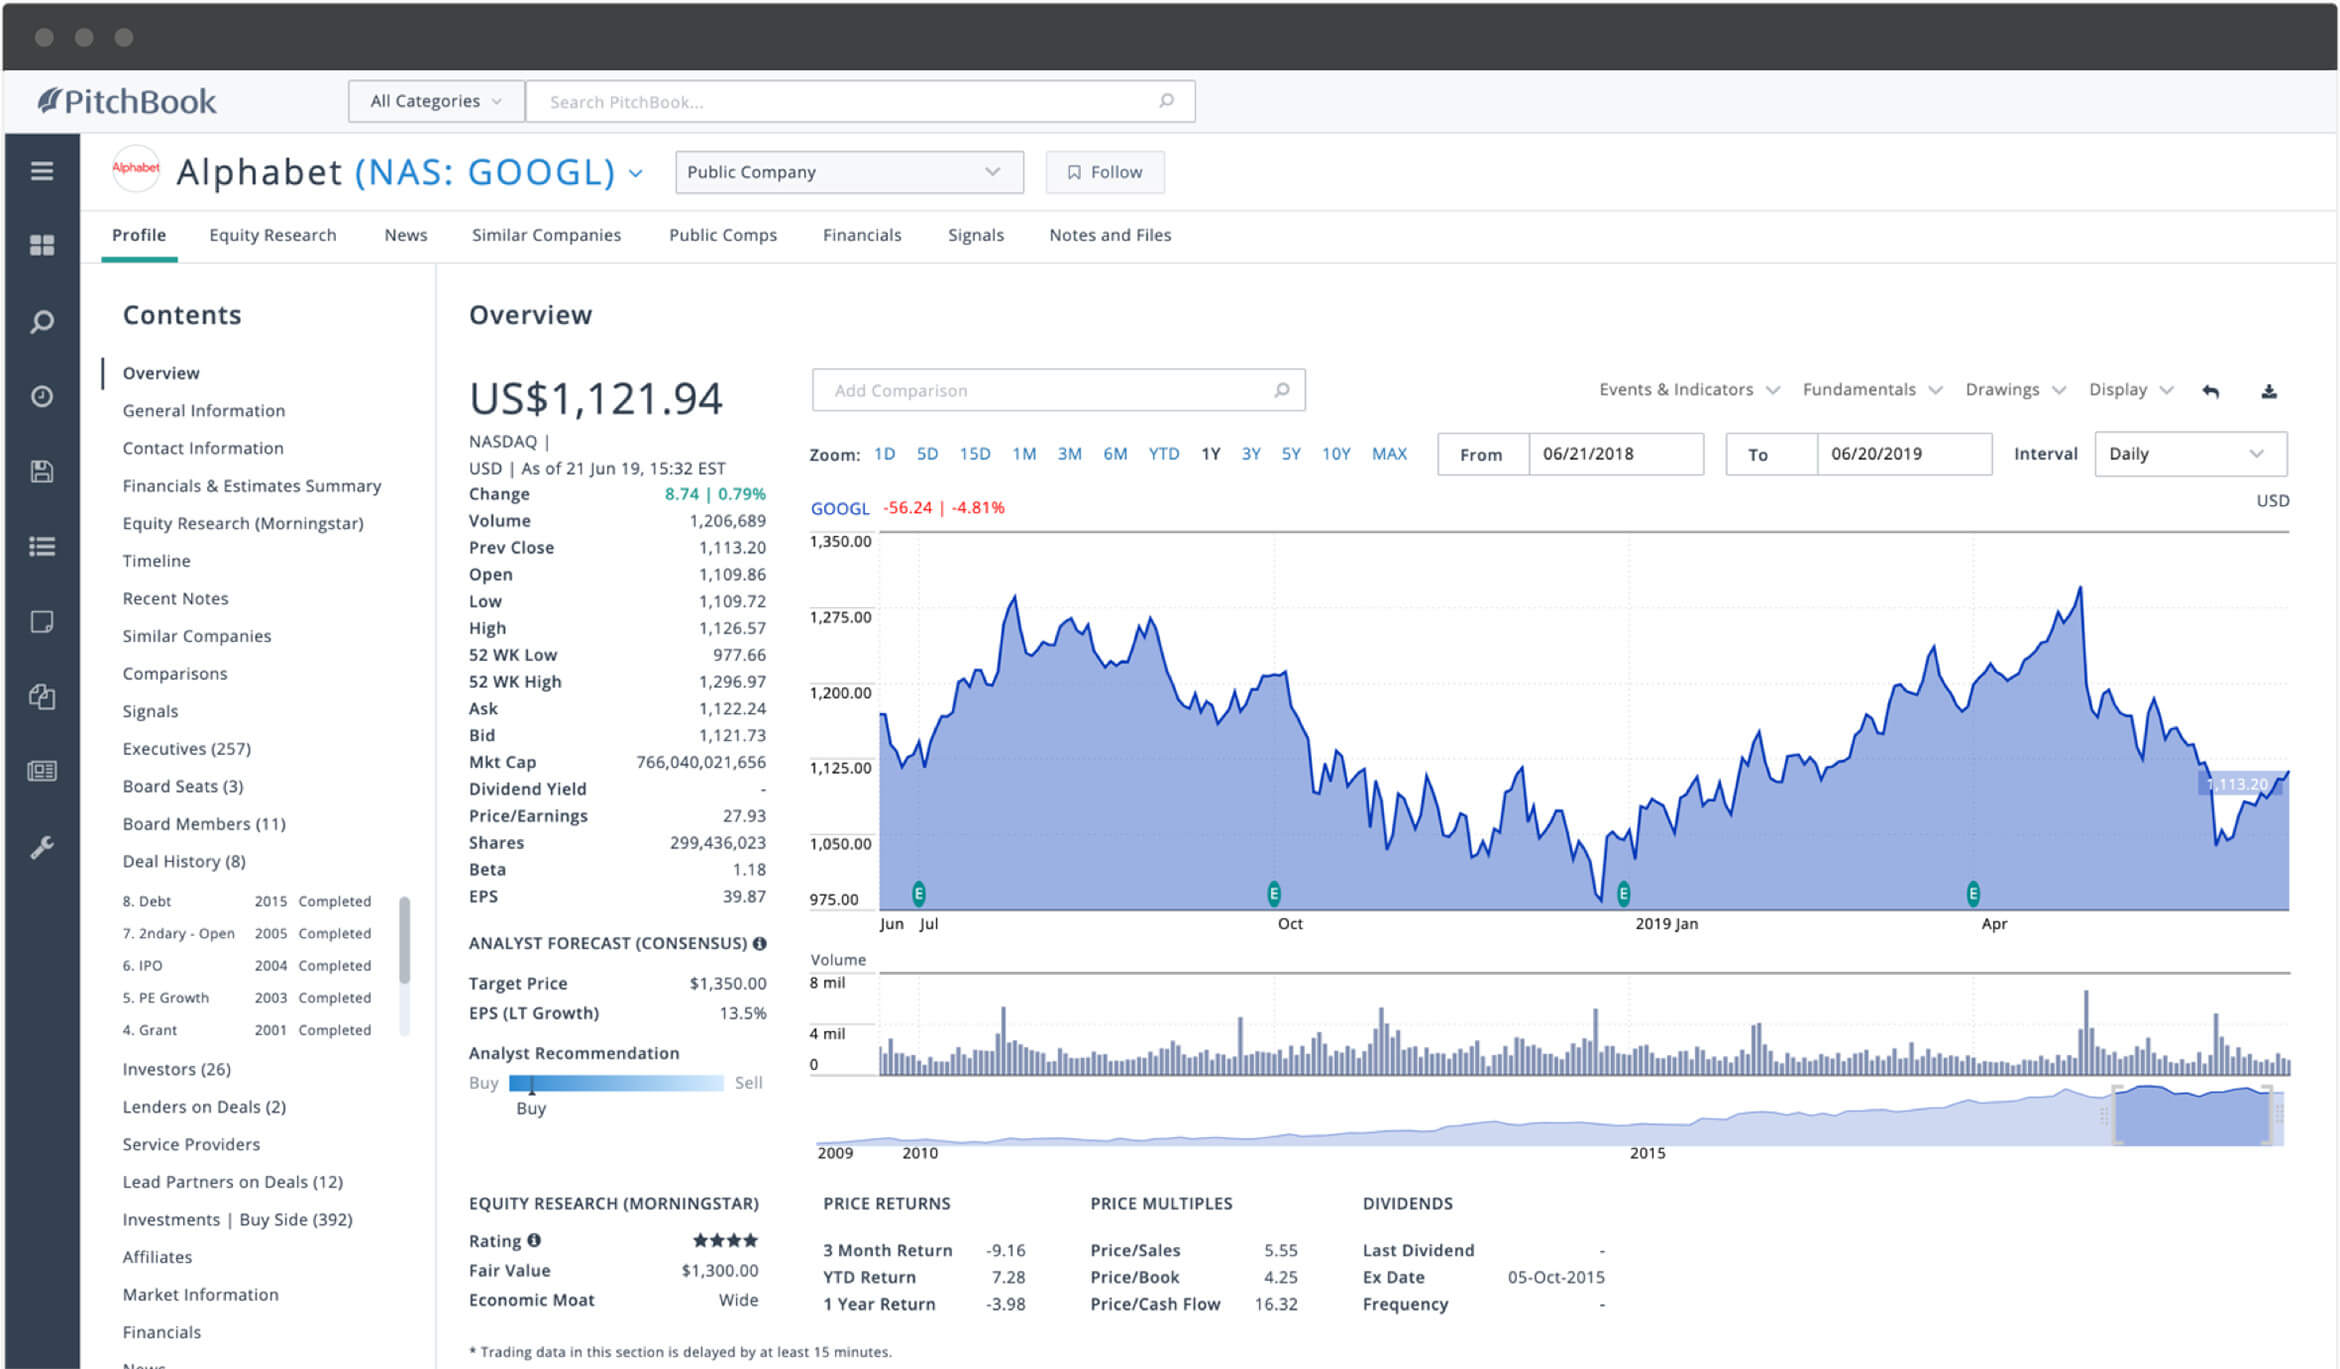Open the Similar Companies tab
This screenshot has width=2340, height=1369.
click(546, 235)
